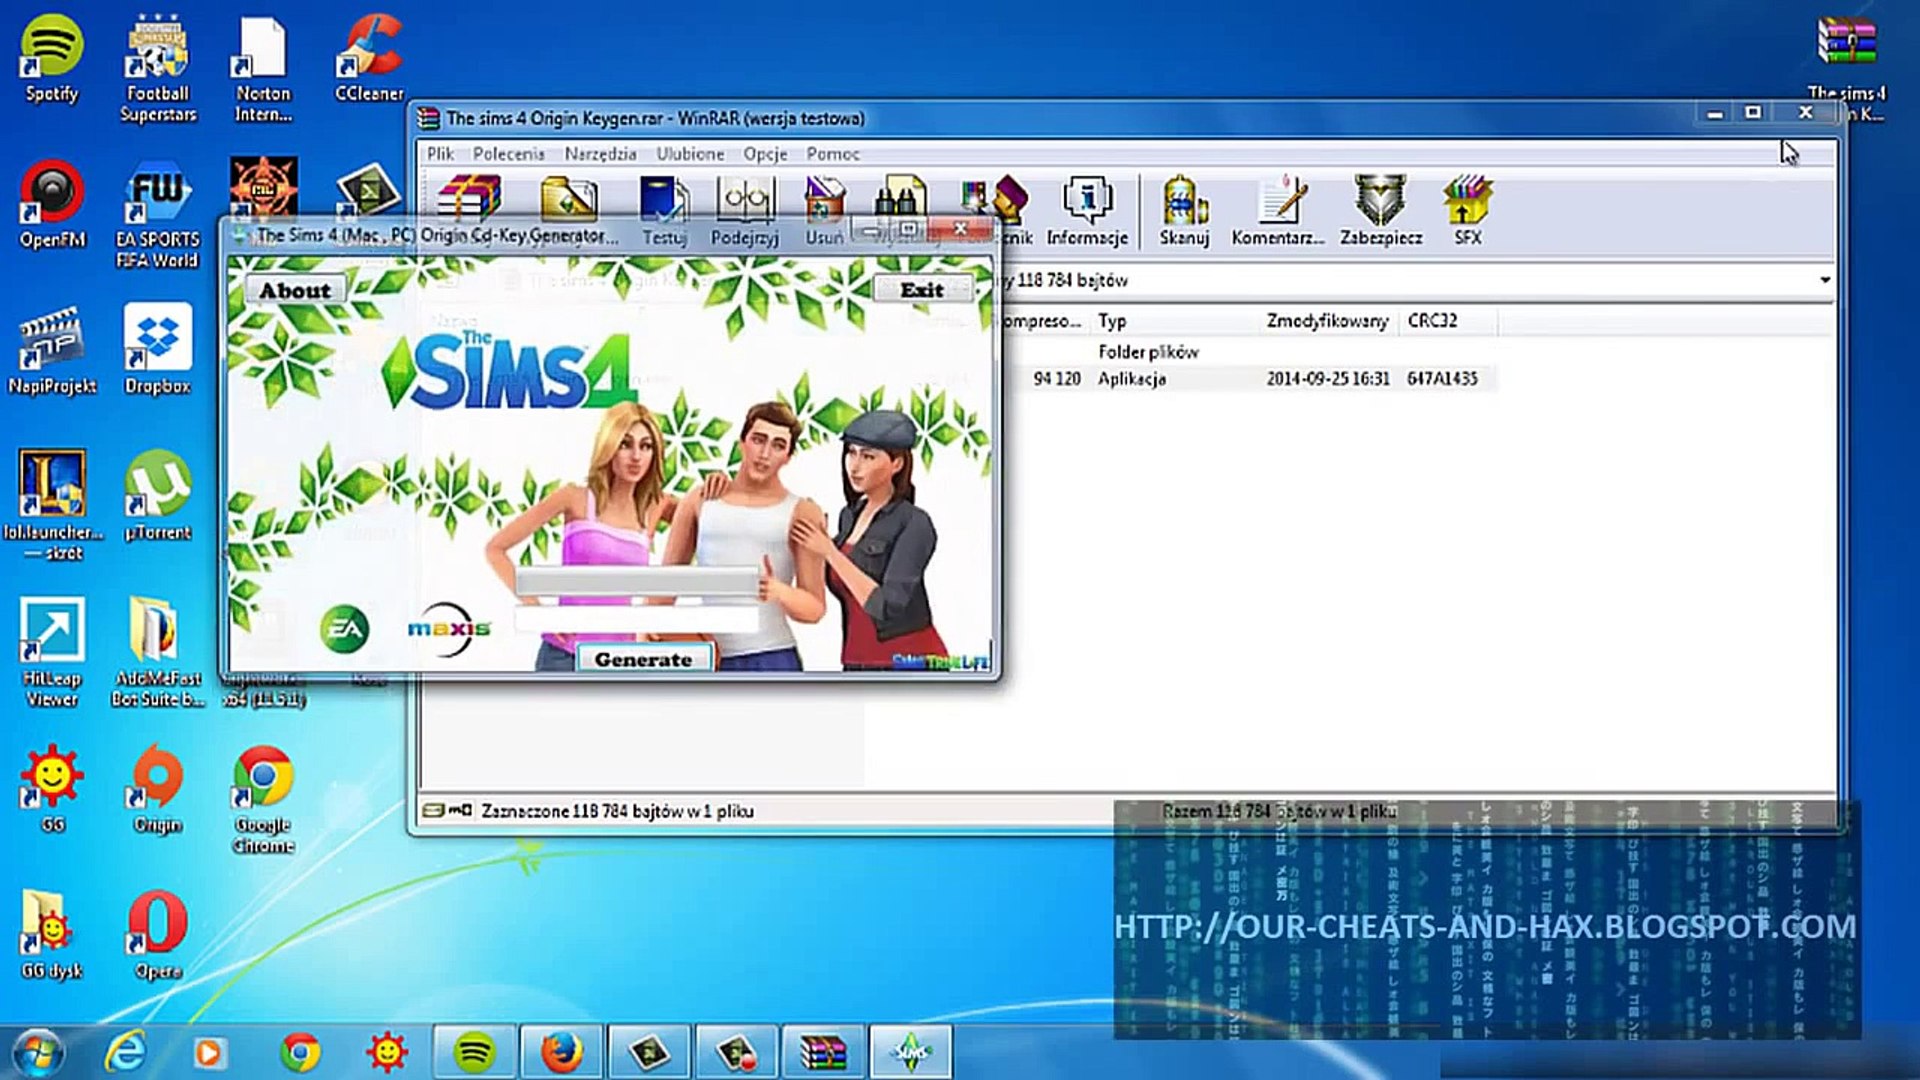Click the Firefox icon in taskbar
This screenshot has height=1080, width=1920.
click(x=561, y=1052)
